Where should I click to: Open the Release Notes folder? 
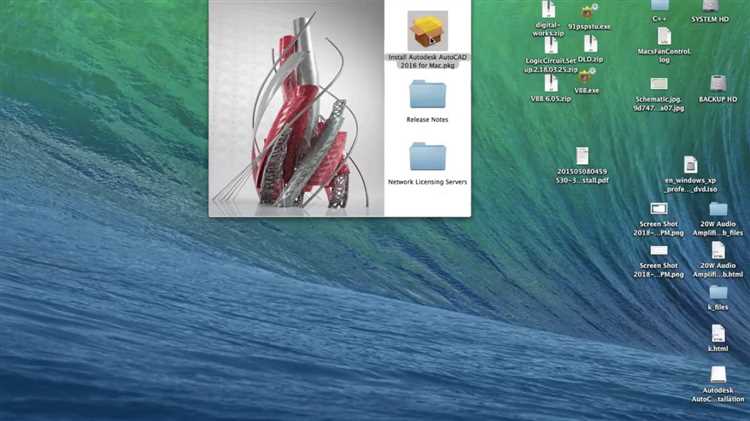428,95
